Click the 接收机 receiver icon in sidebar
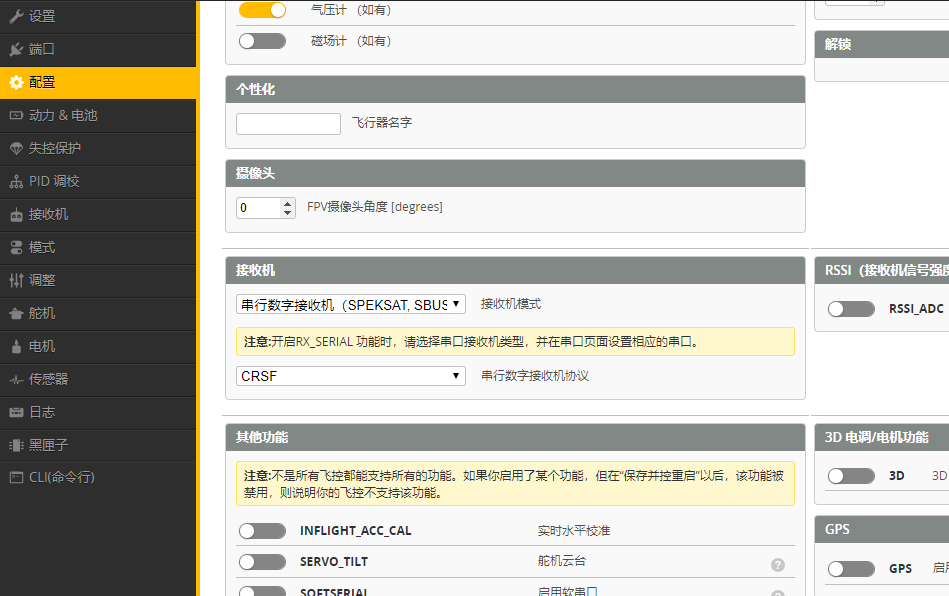Viewport: 949px width, 596px height. coord(16,214)
